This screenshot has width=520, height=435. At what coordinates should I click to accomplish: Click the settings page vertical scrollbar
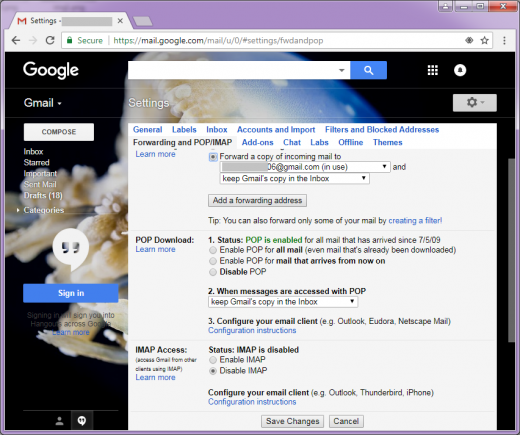click(511, 250)
